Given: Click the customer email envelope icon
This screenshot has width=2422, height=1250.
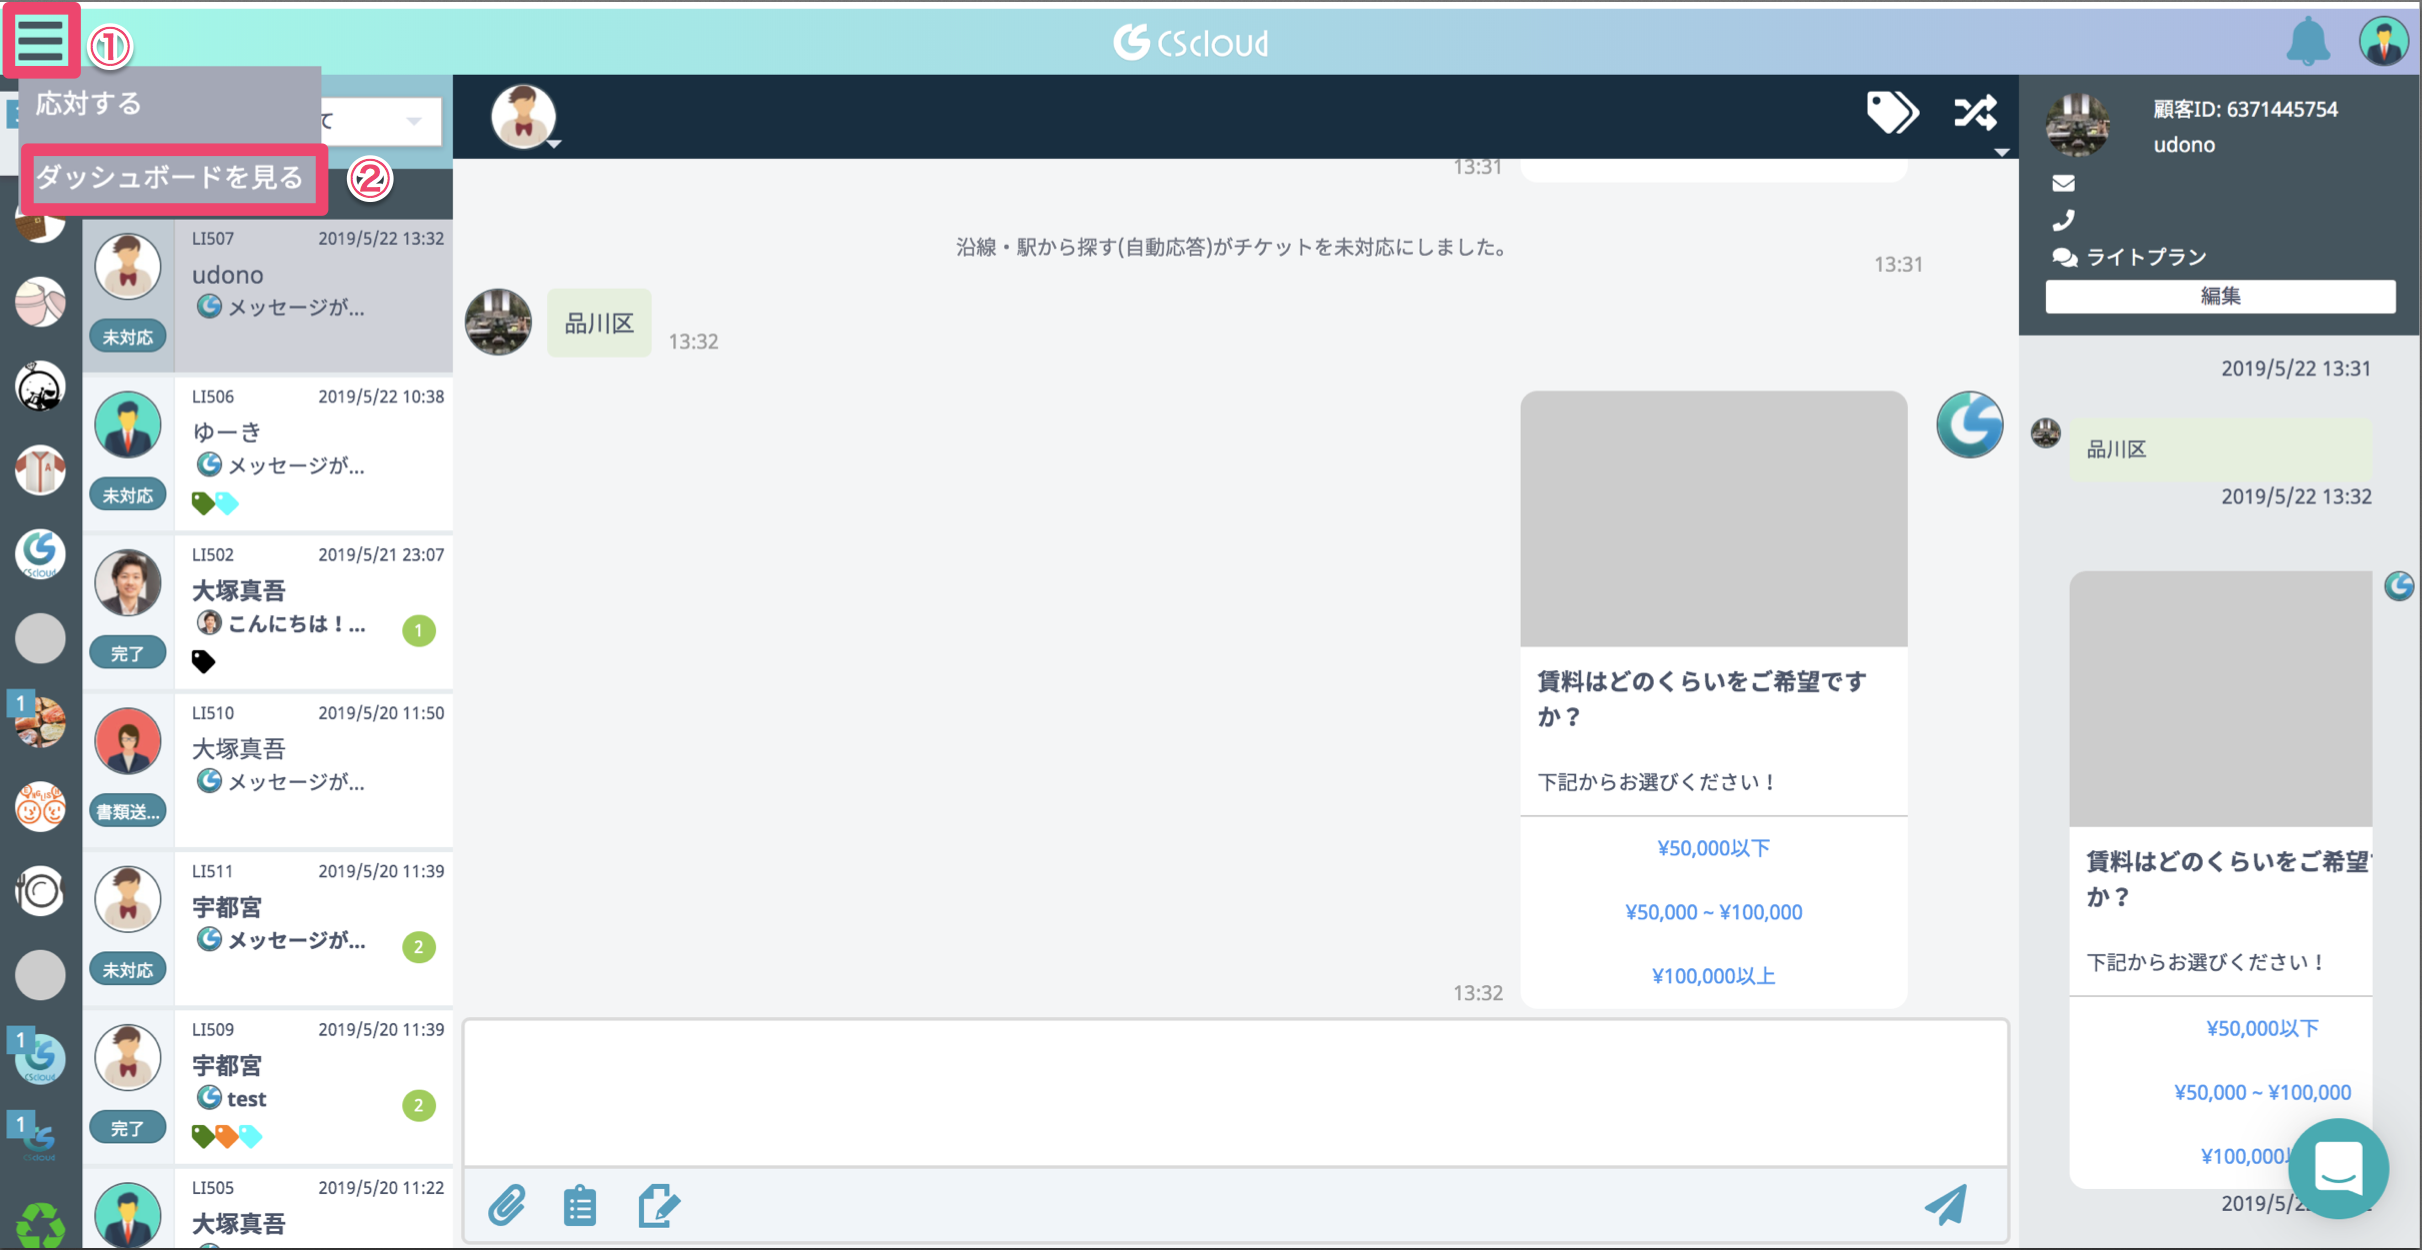Looking at the screenshot, I should (x=2063, y=183).
